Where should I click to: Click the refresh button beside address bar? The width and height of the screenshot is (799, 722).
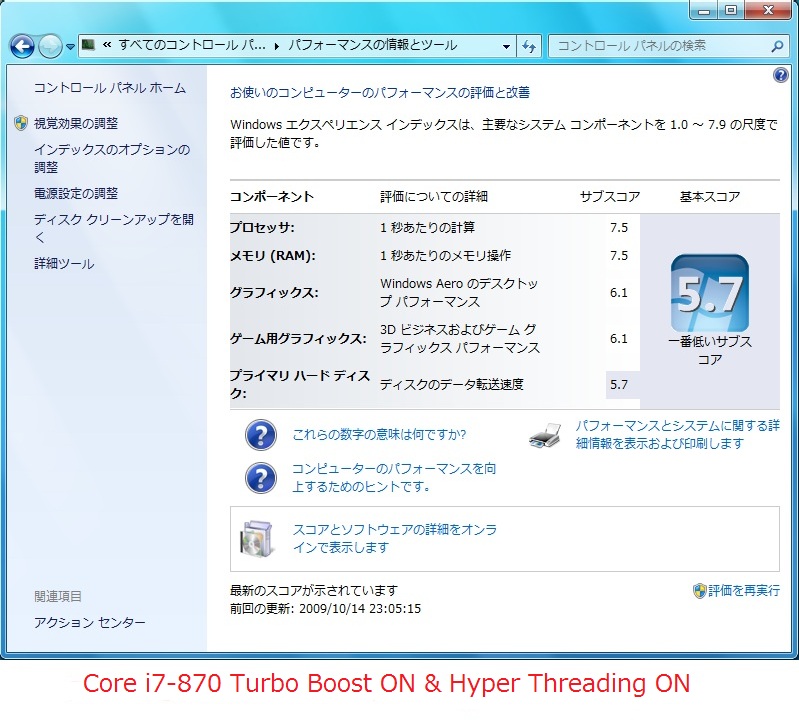tap(529, 46)
